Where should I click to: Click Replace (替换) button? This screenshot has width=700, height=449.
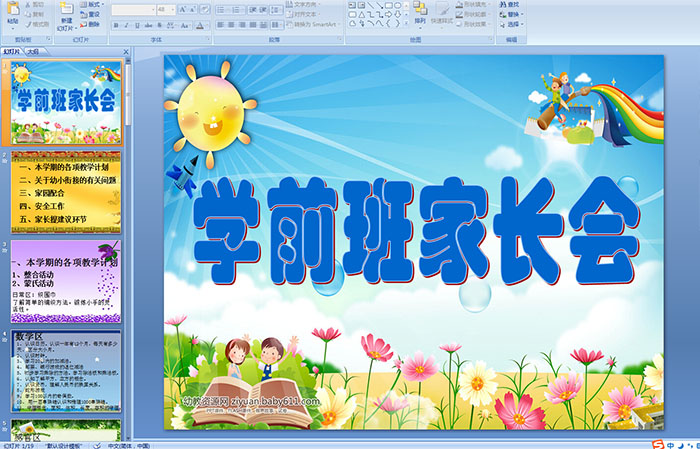[510, 14]
